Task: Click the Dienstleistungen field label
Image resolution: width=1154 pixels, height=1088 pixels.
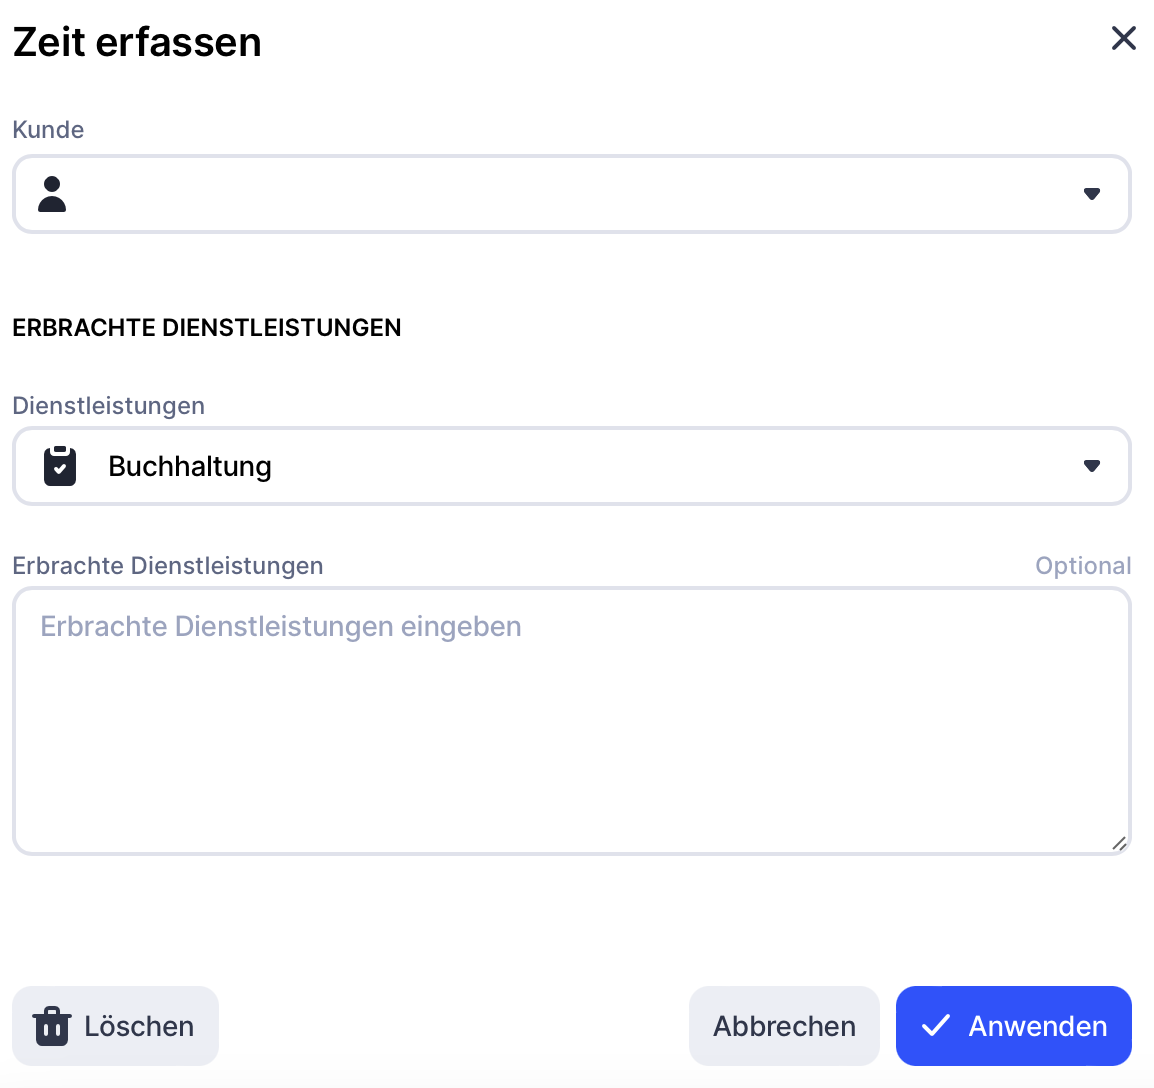Action: [108, 406]
